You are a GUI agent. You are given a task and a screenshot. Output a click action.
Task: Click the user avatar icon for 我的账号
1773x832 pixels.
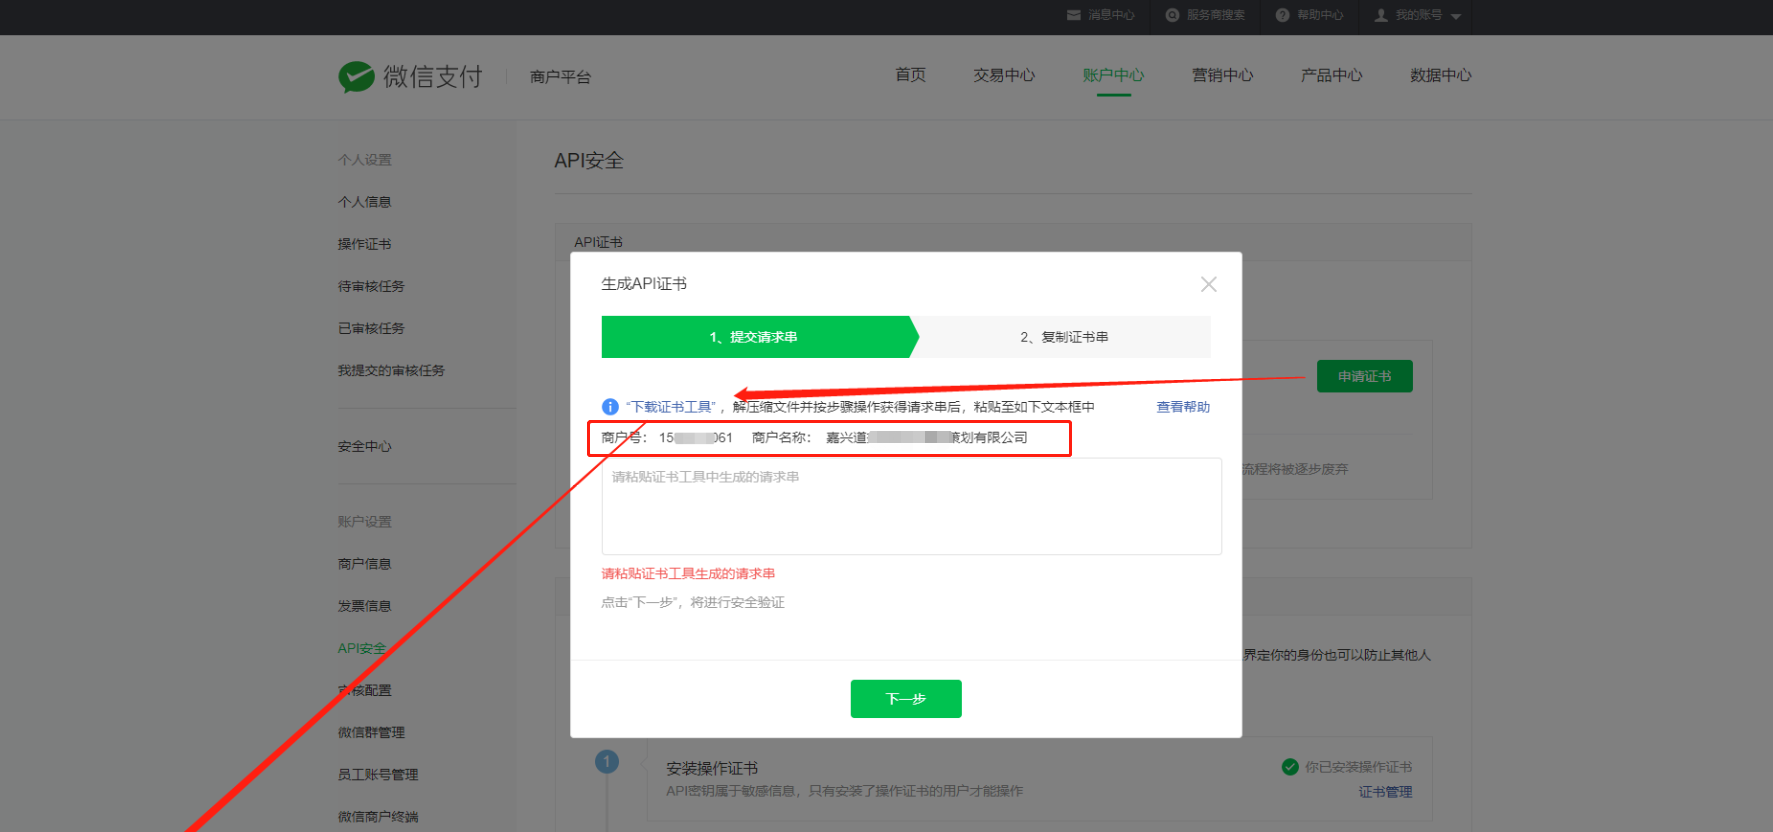click(x=1381, y=15)
